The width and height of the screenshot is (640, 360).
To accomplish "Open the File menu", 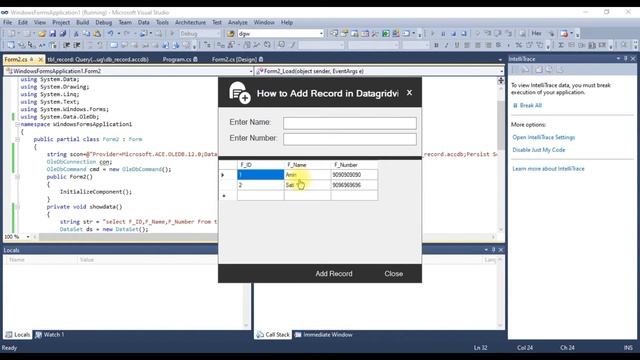I will pos(8,22).
